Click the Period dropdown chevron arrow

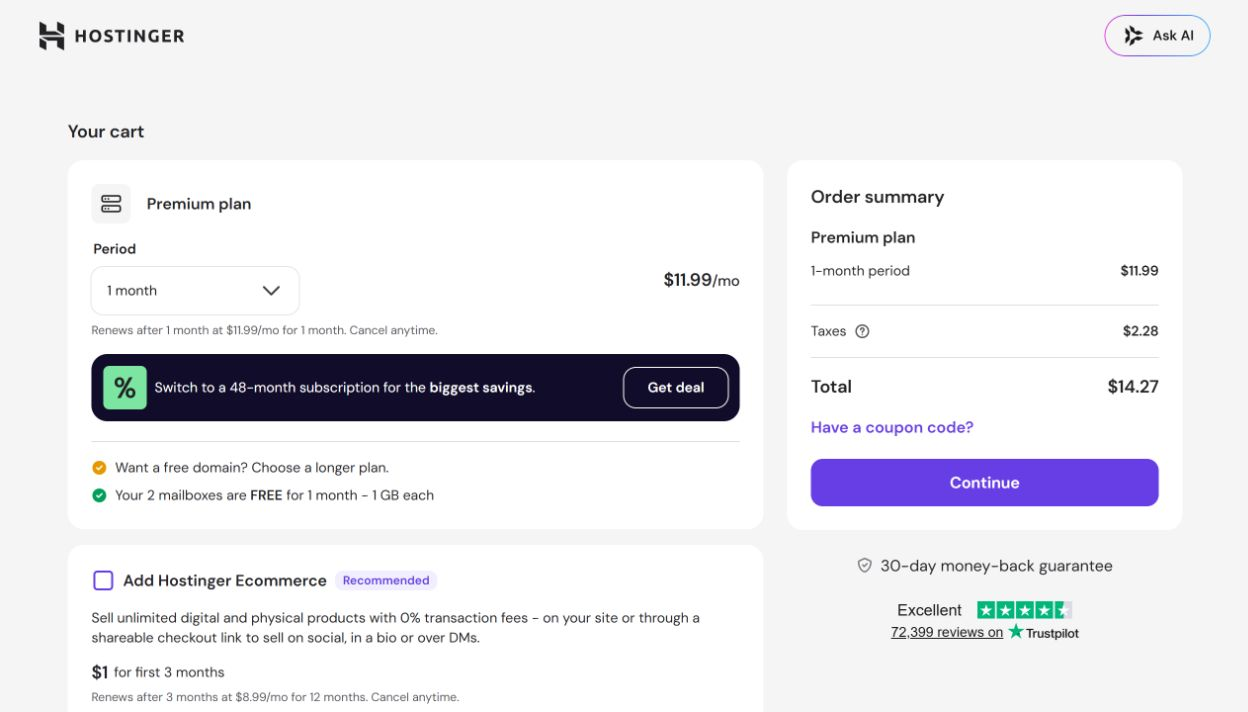[x=271, y=291]
